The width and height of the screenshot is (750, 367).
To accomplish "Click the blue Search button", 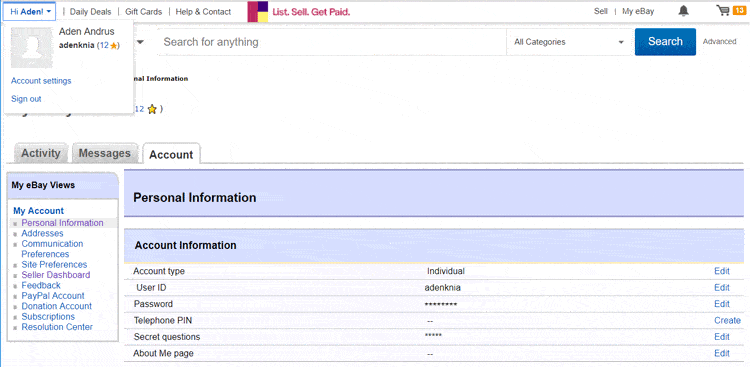I will (665, 42).
